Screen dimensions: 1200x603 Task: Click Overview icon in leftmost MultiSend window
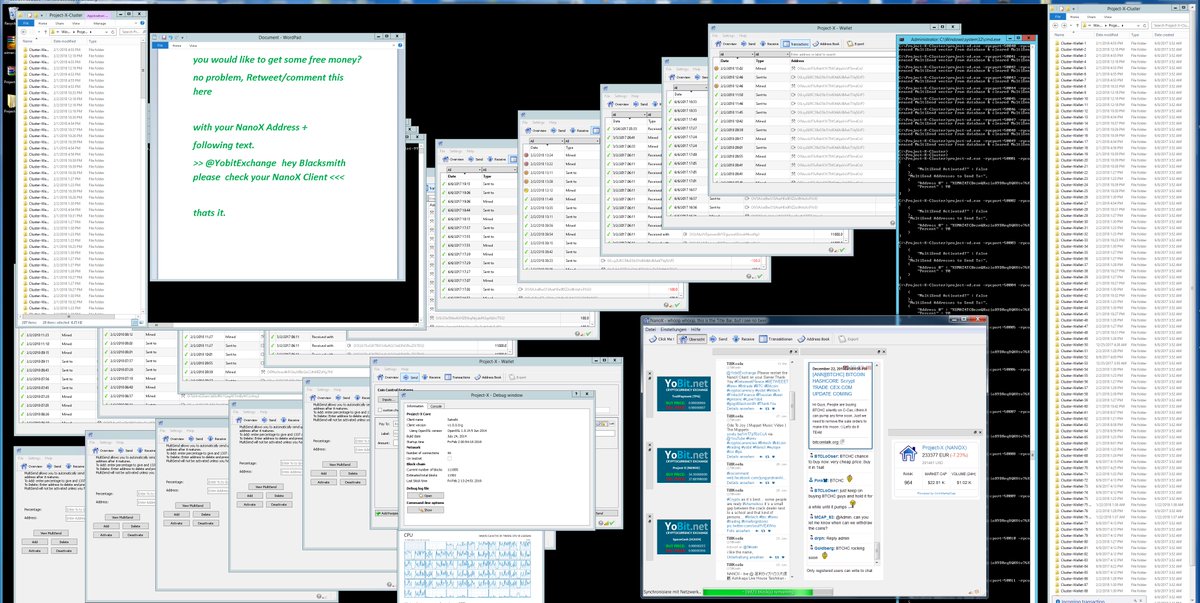[24, 466]
